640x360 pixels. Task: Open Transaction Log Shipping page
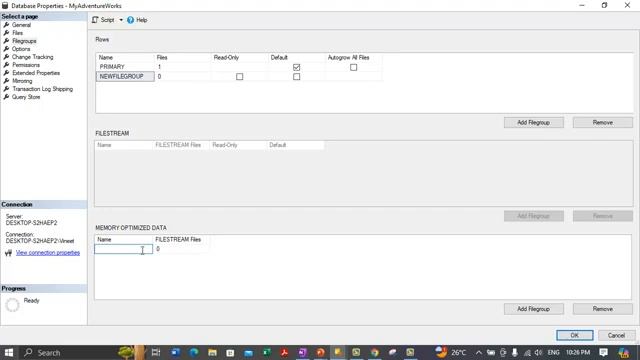pyautogui.click(x=42, y=89)
